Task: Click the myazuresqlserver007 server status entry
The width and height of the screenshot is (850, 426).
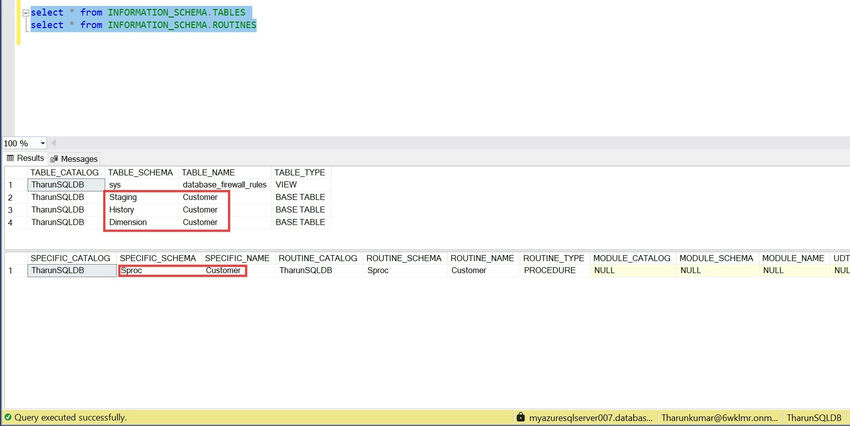Action: [591, 417]
